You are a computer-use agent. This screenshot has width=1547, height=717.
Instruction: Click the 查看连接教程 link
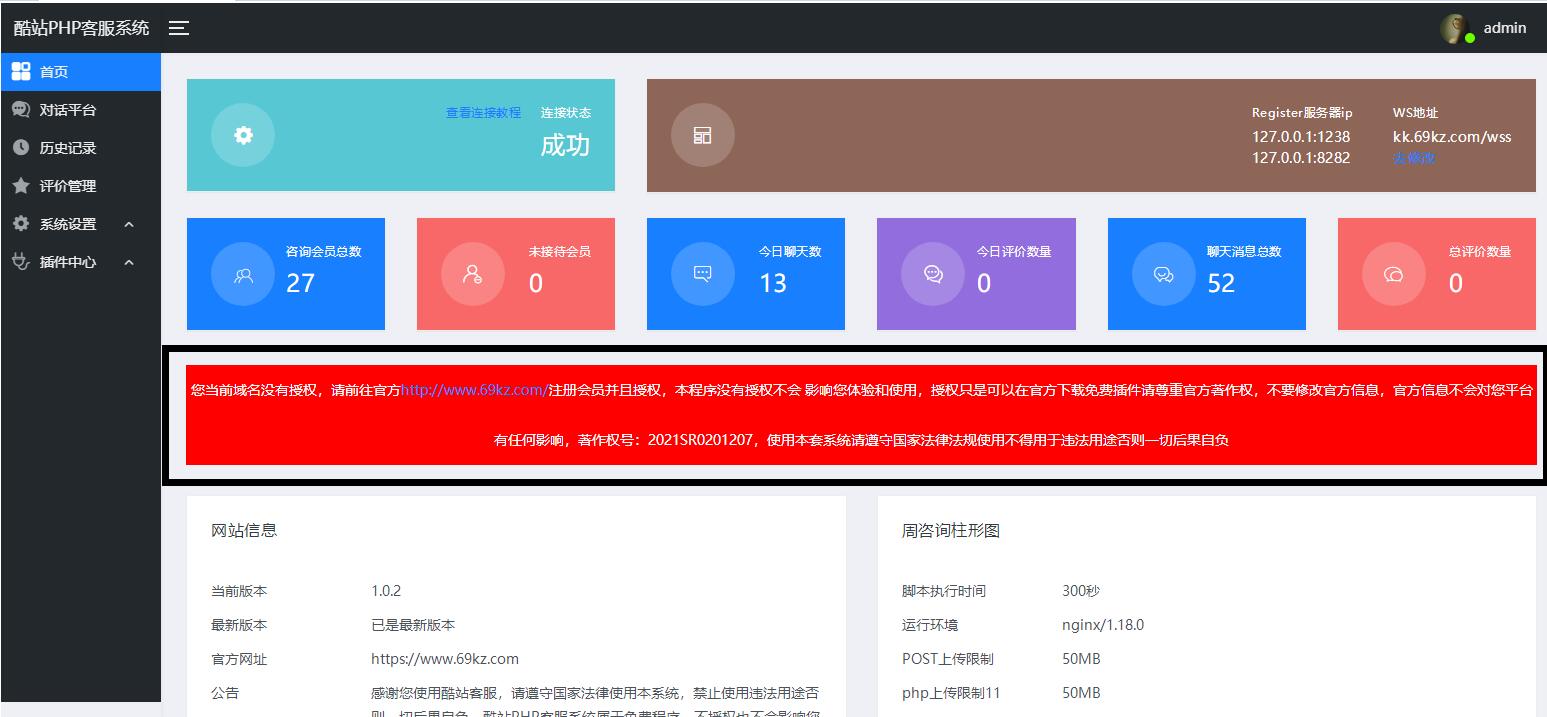click(x=483, y=113)
